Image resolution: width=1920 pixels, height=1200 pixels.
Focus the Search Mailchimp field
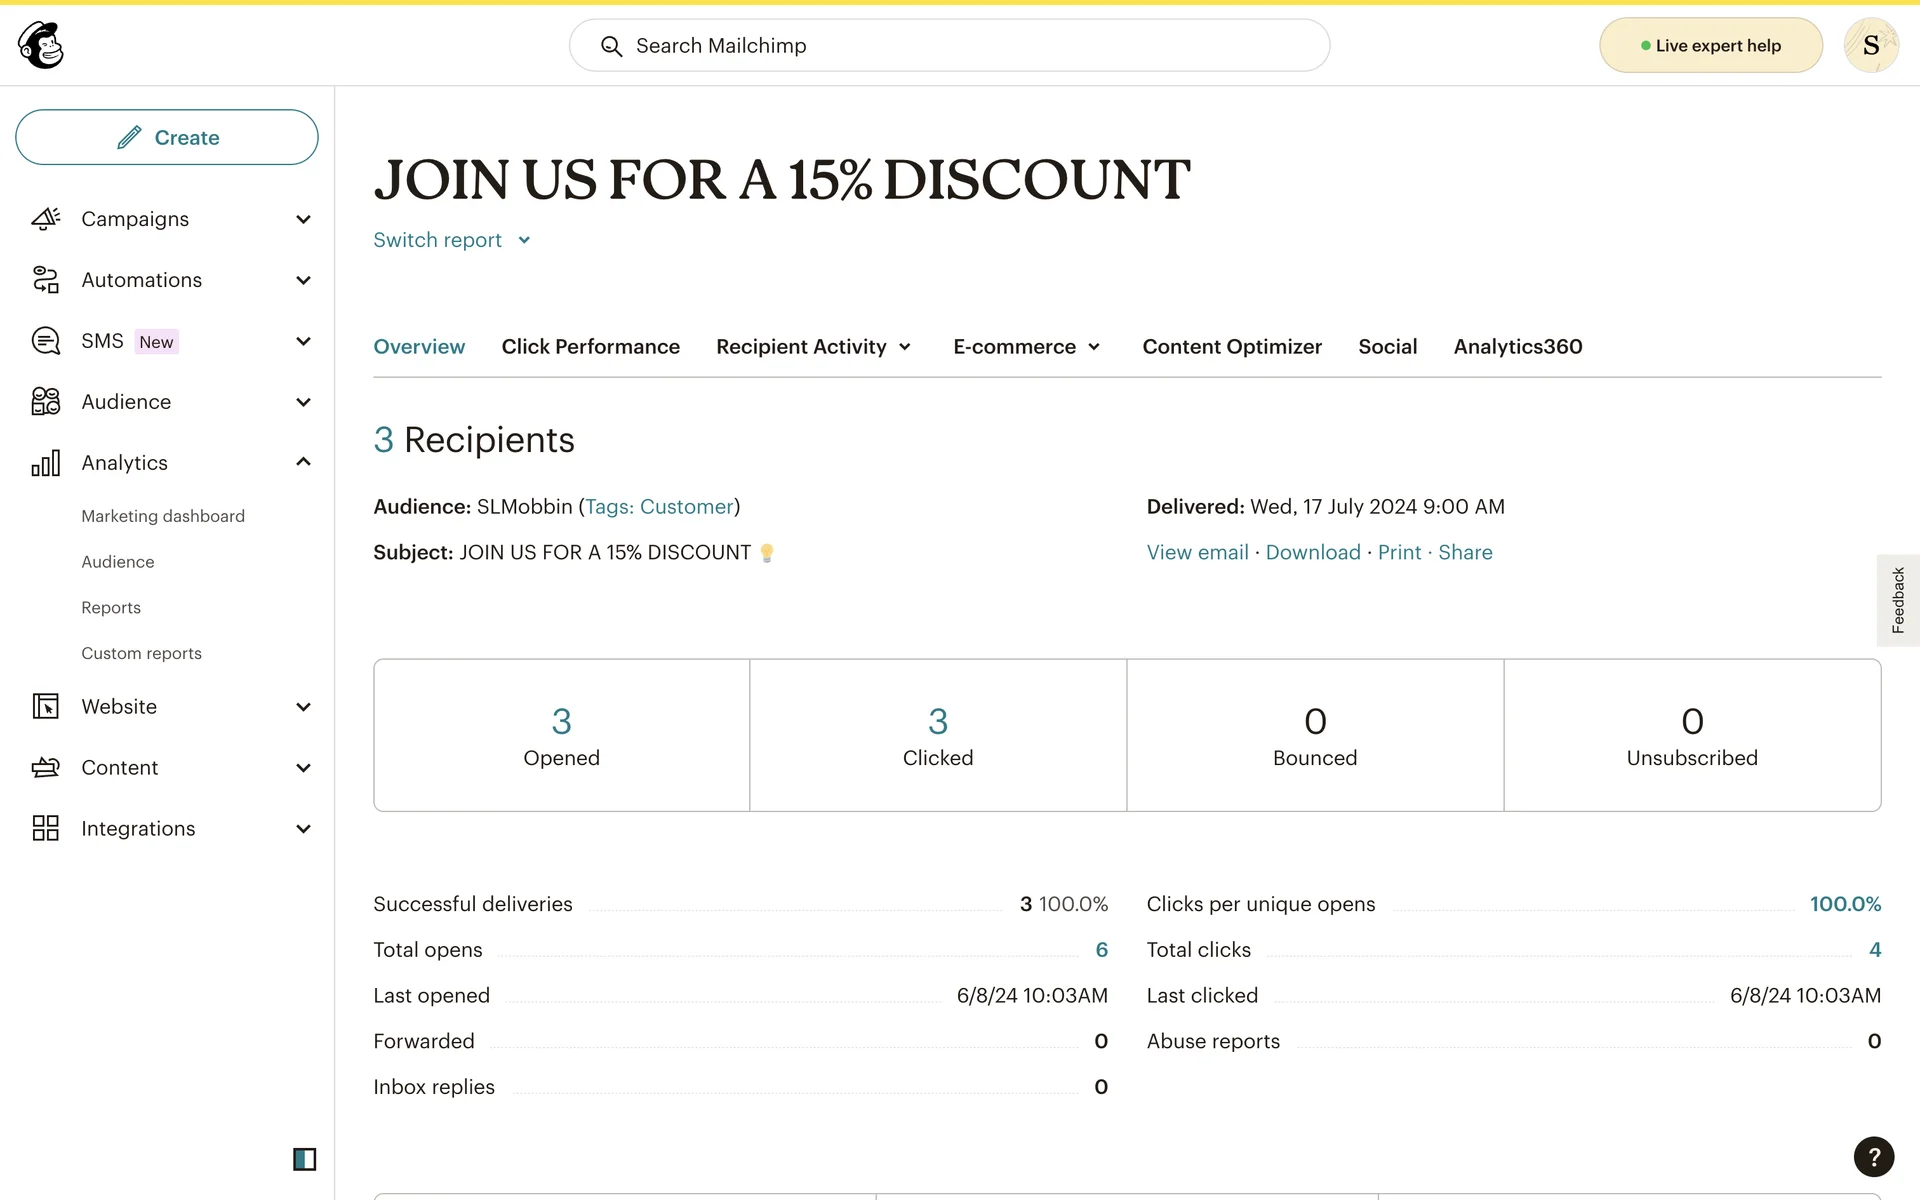(950, 46)
